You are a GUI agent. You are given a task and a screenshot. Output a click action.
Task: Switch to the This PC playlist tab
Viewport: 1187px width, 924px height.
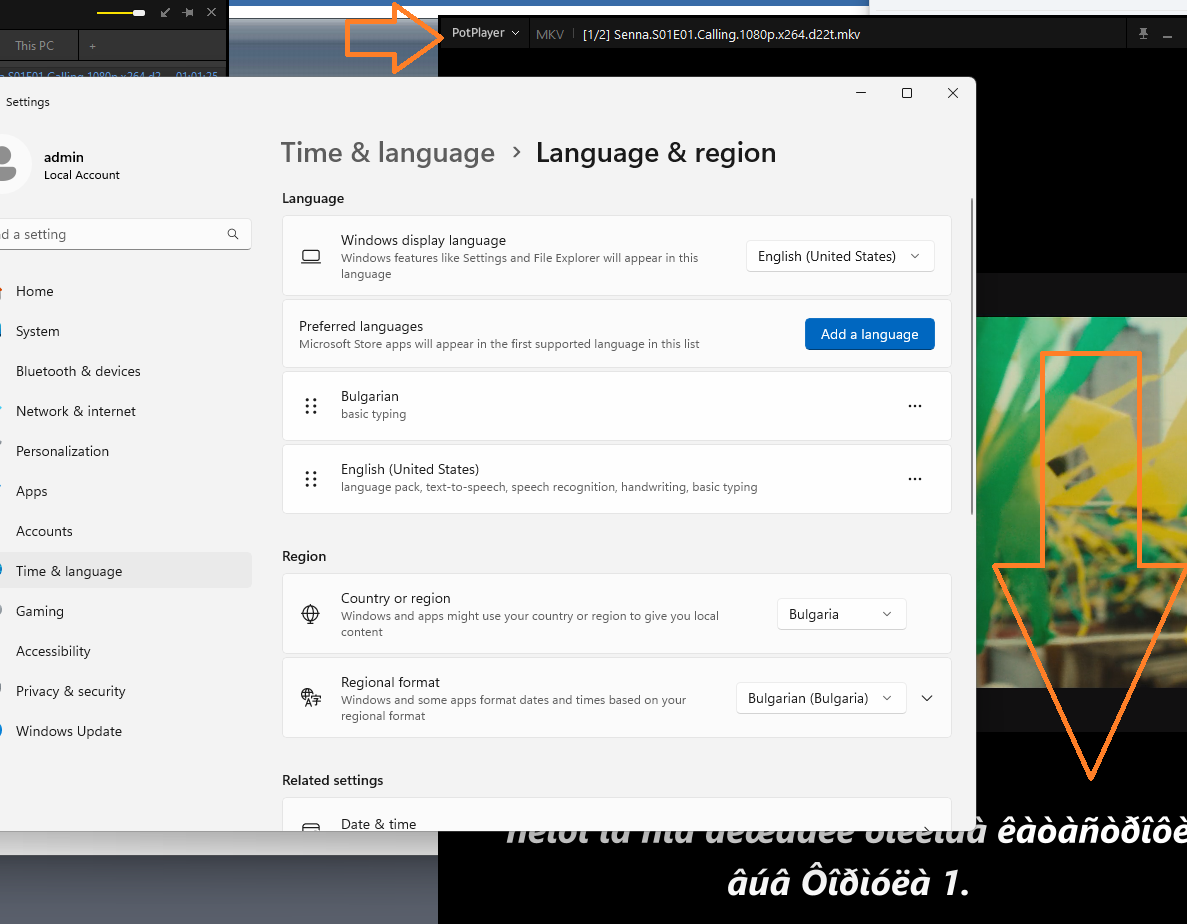pos(35,46)
